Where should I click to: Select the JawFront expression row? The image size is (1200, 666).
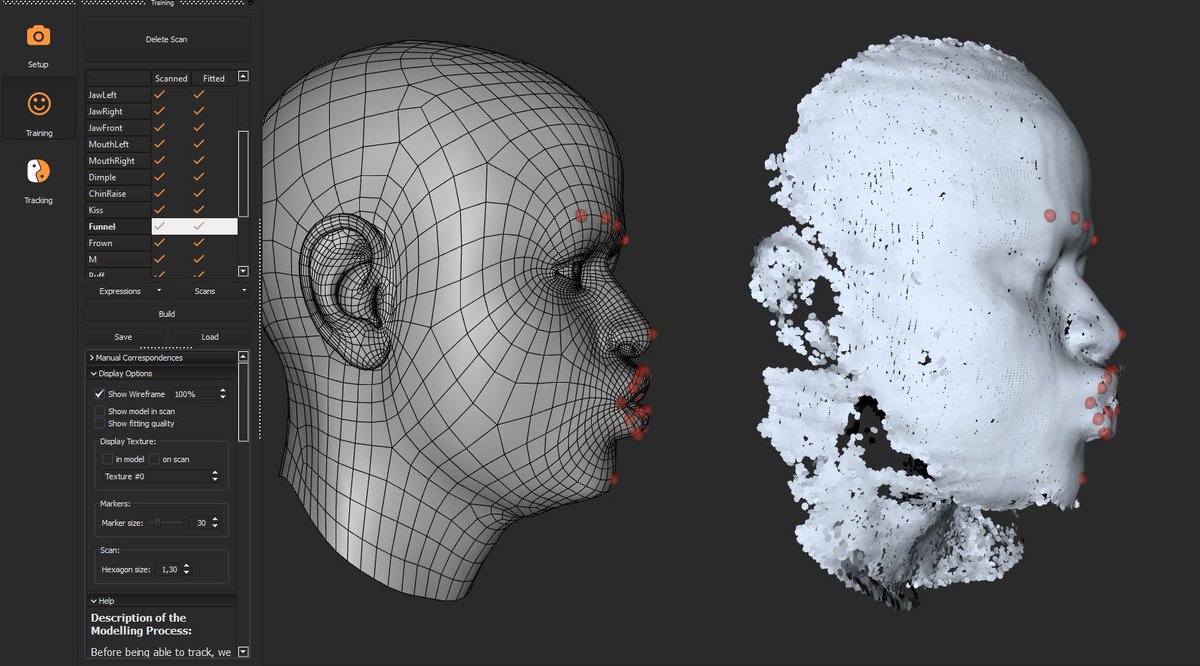pos(161,128)
